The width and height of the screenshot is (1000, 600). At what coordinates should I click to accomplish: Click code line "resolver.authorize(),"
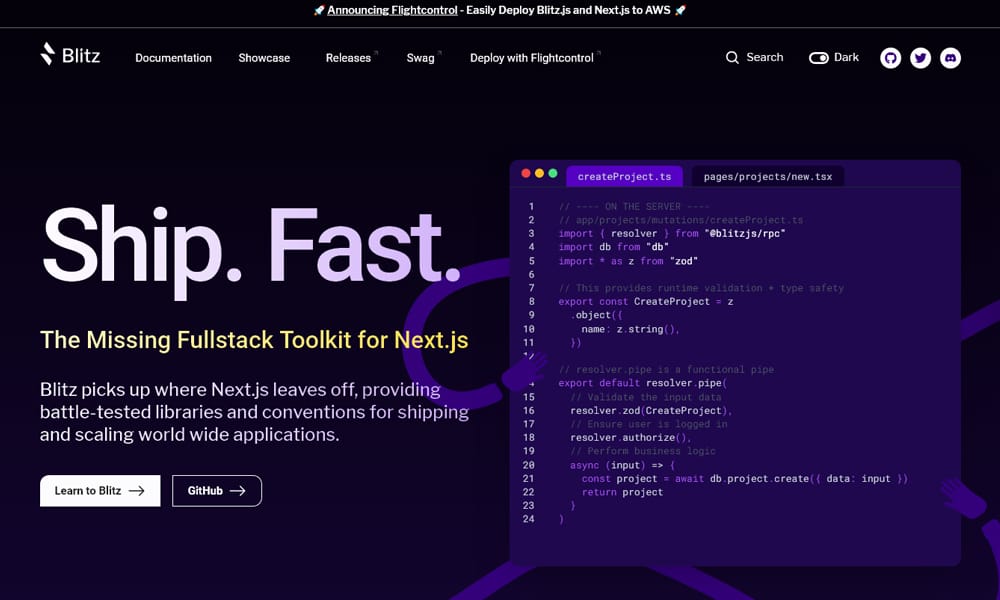pos(631,437)
